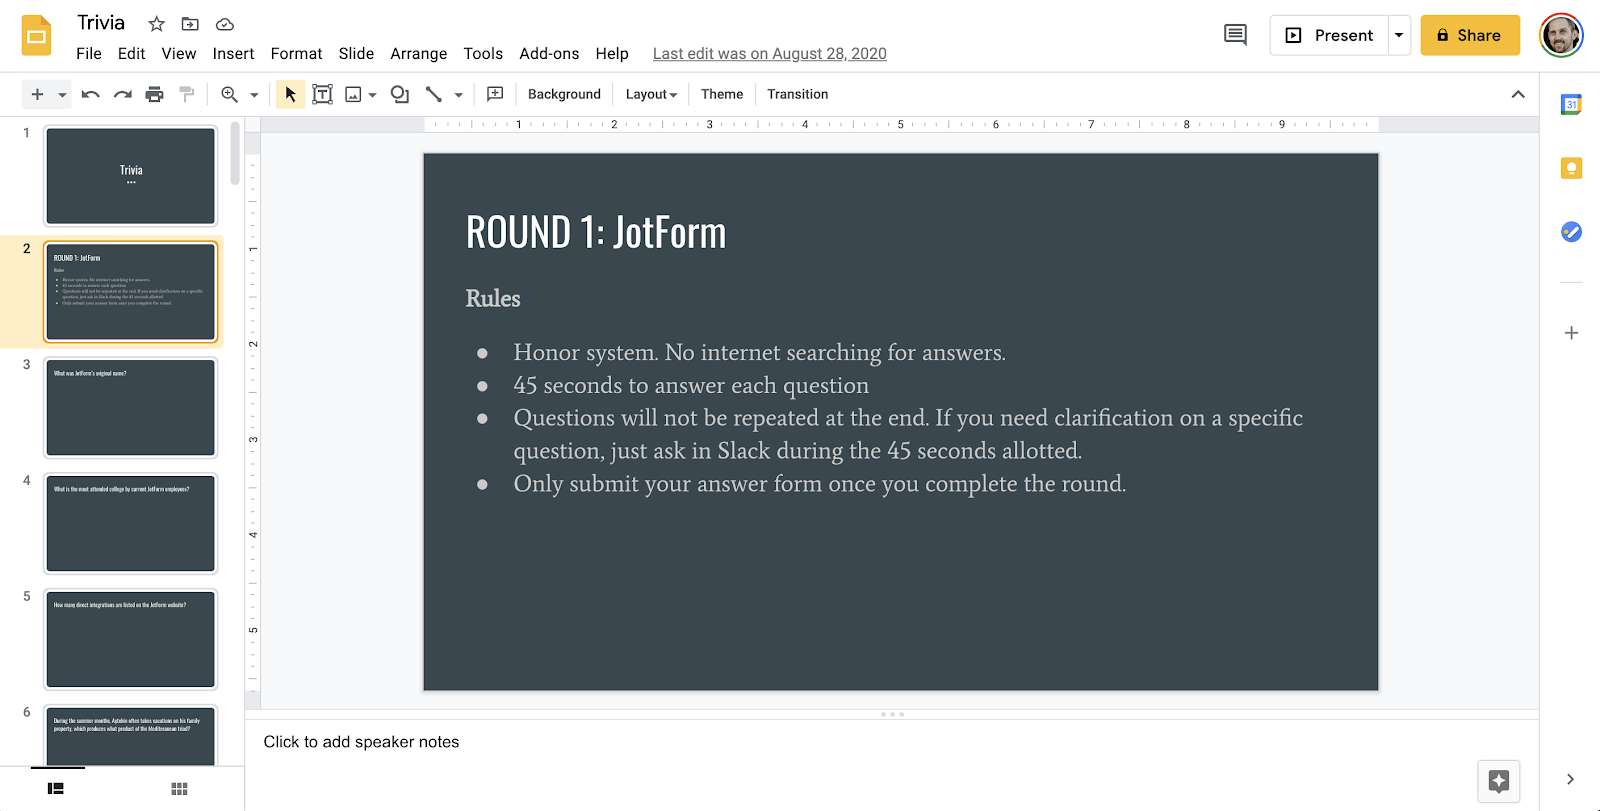Open the Google account avatar

1561,36
